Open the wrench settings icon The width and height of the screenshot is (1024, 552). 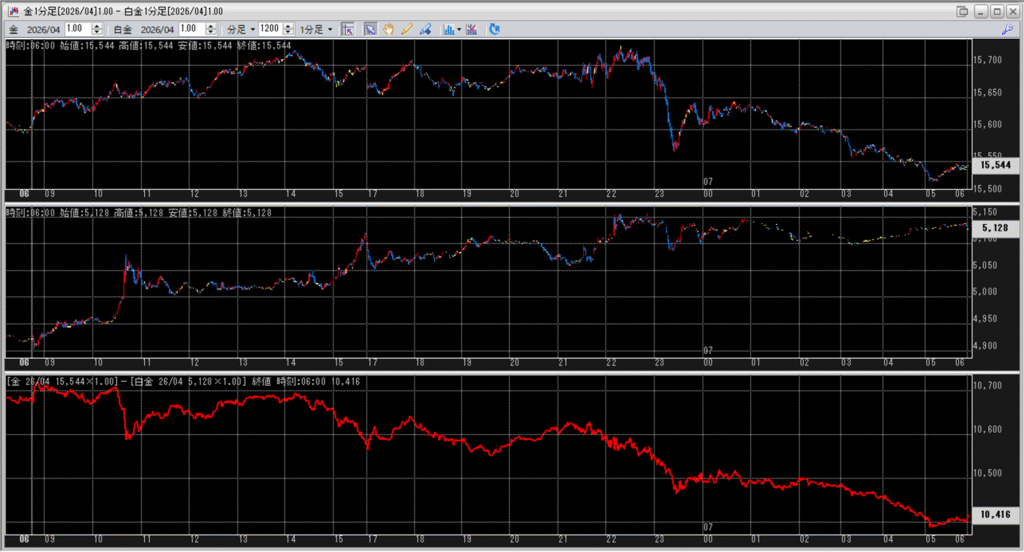point(1006,29)
